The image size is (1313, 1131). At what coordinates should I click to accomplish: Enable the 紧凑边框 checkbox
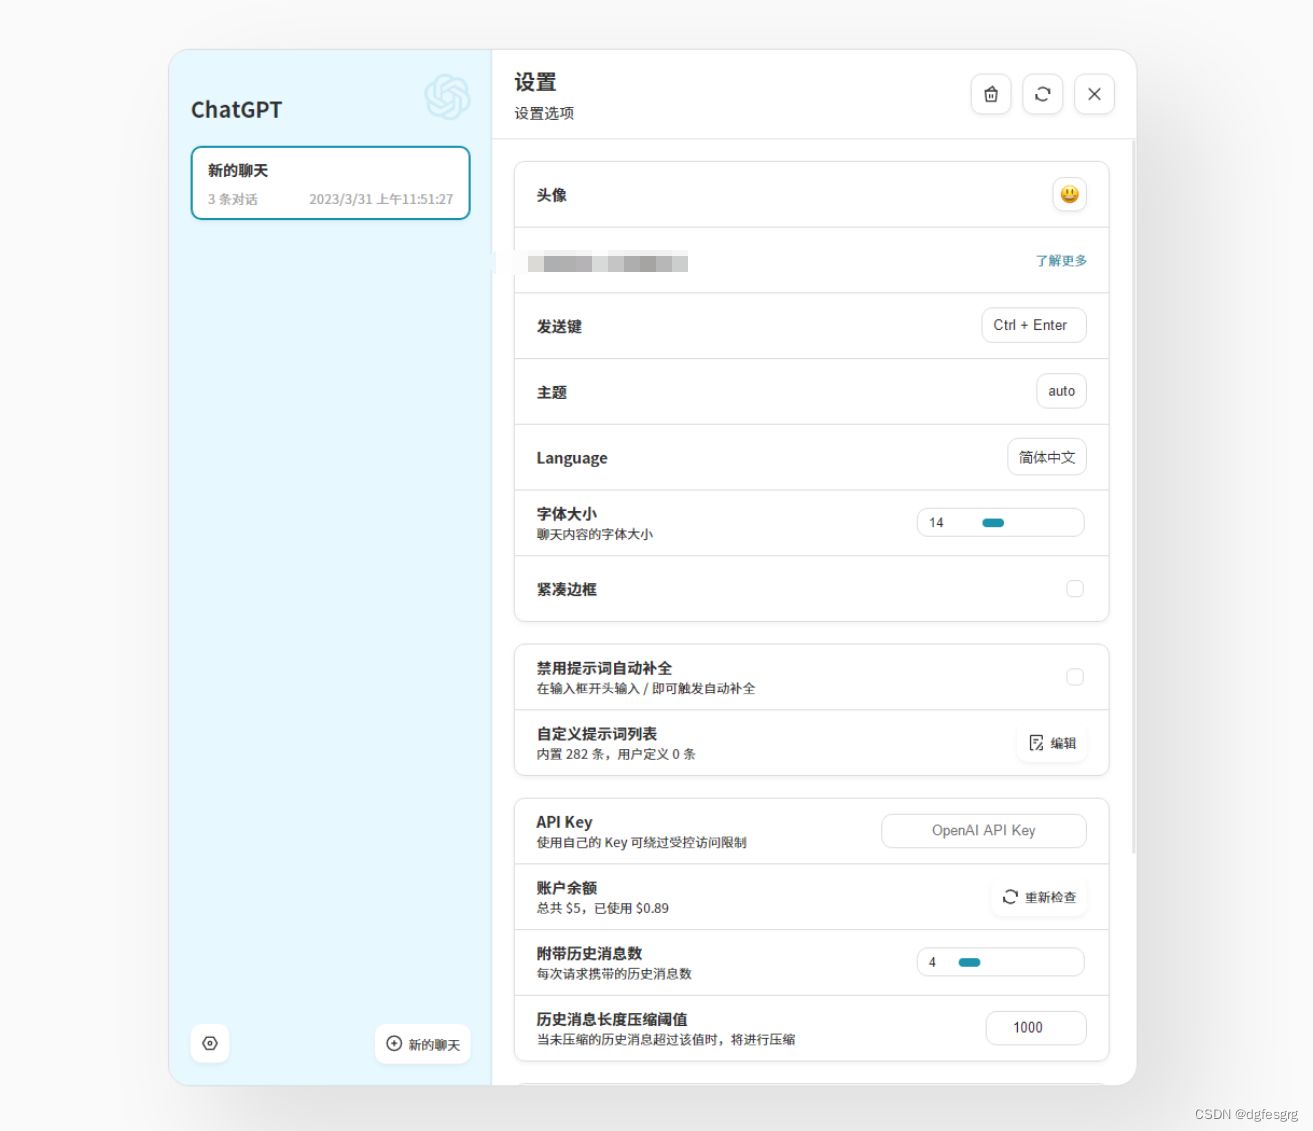(1075, 589)
